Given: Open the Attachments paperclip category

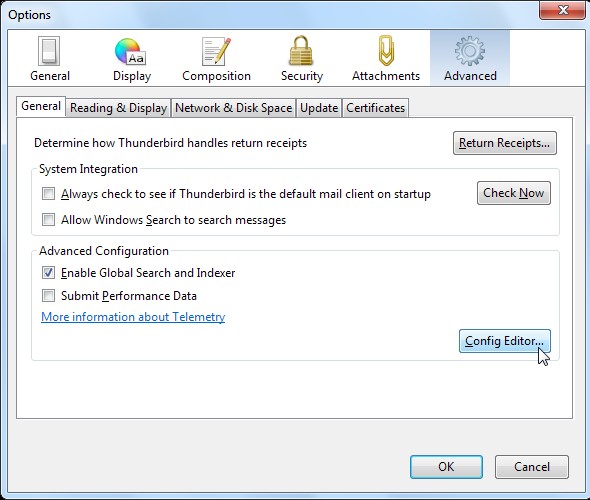Looking at the screenshot, I should click(x=386, y=59).
